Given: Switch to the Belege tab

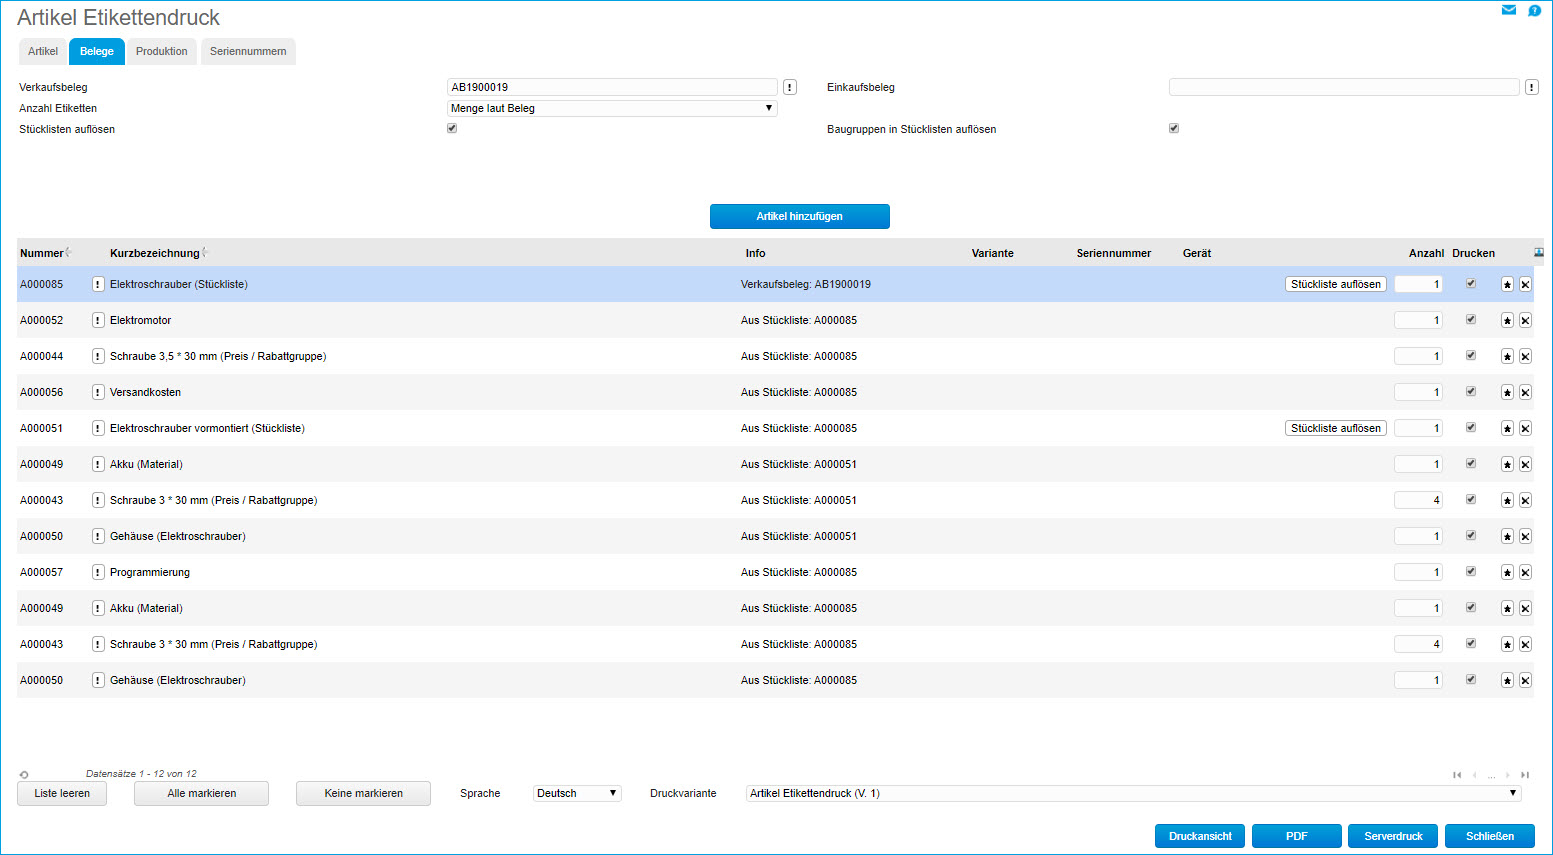Looking at the screenshot, I should click(x=97, y=51).
